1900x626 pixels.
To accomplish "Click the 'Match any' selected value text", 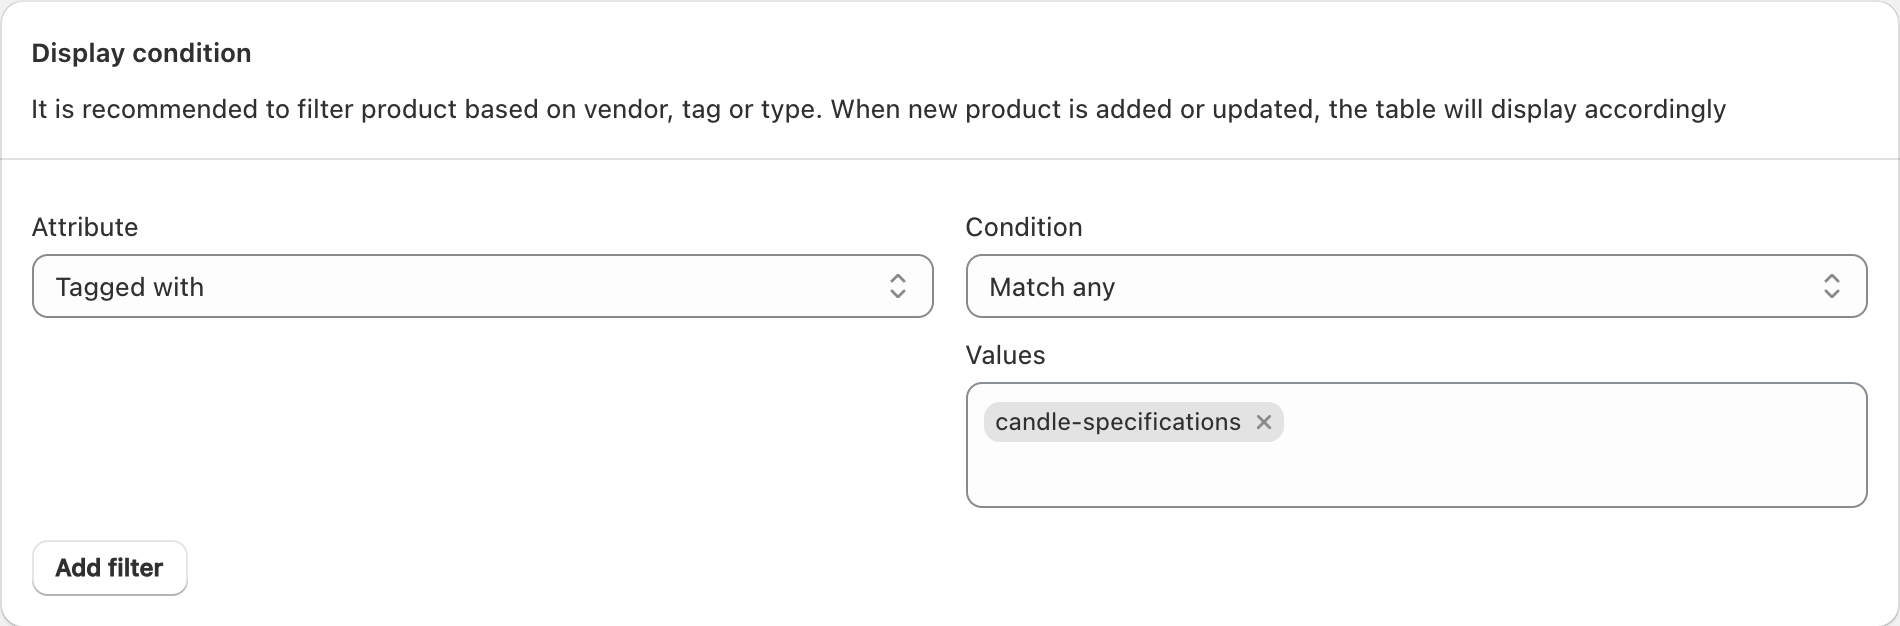I will 1052,287.
